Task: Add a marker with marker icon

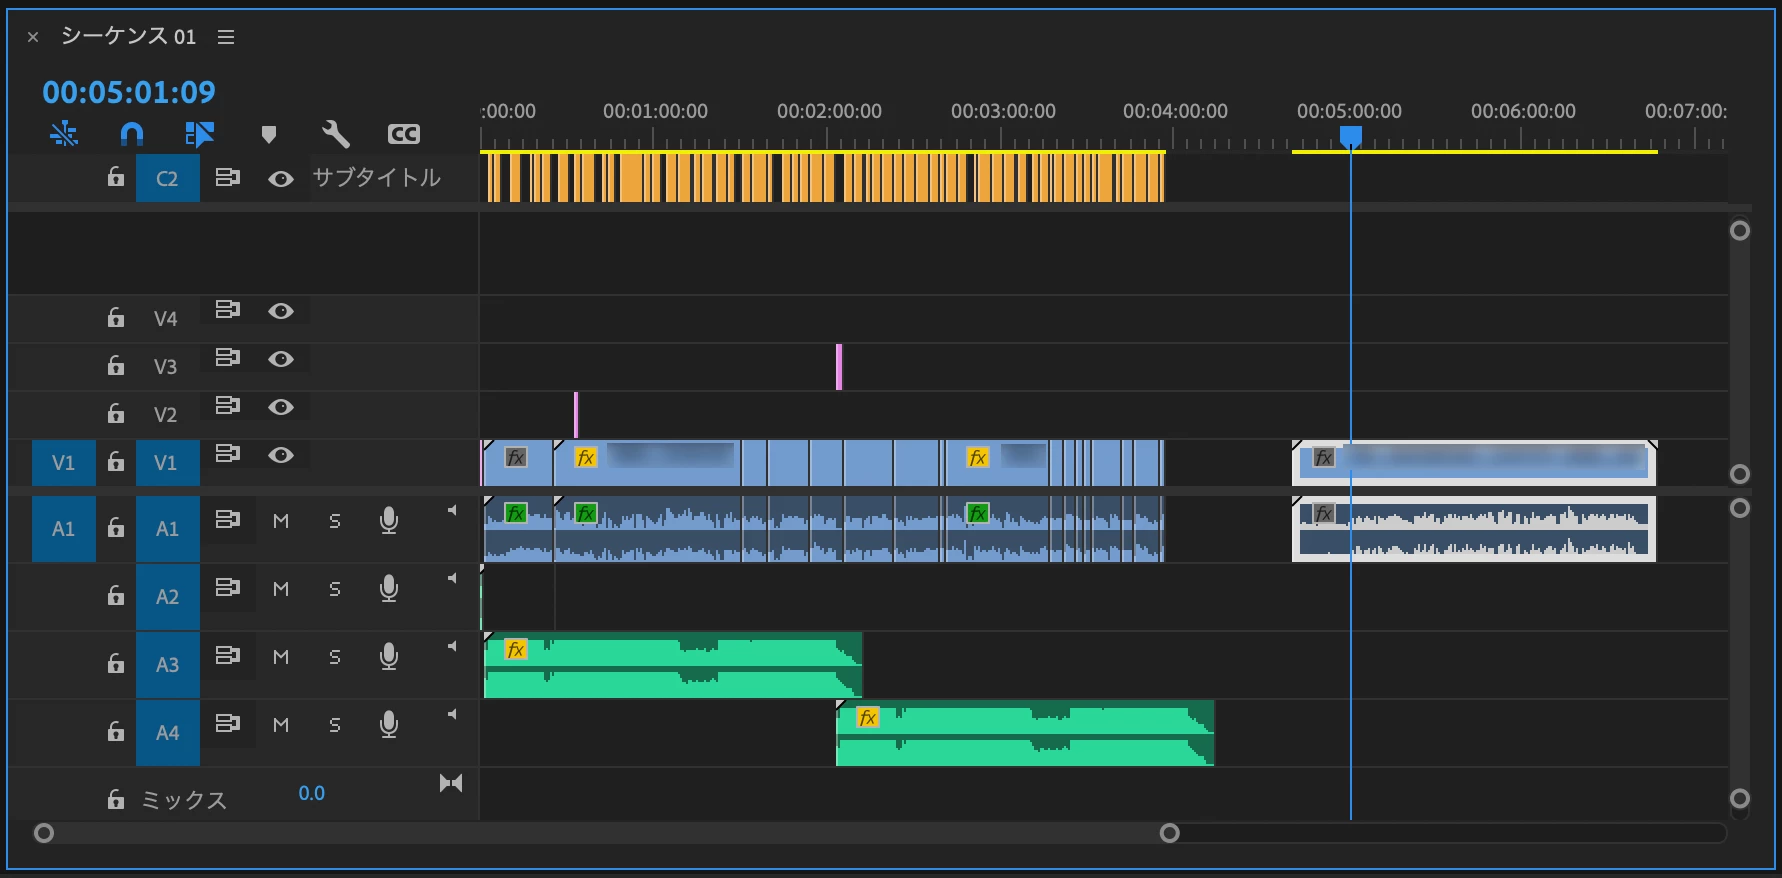Action: (268, 134)
